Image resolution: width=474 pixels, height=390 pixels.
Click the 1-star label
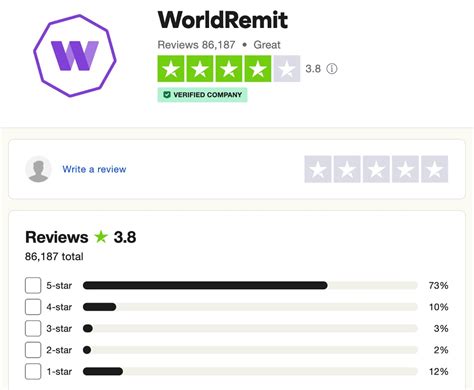tap(59, 372)
